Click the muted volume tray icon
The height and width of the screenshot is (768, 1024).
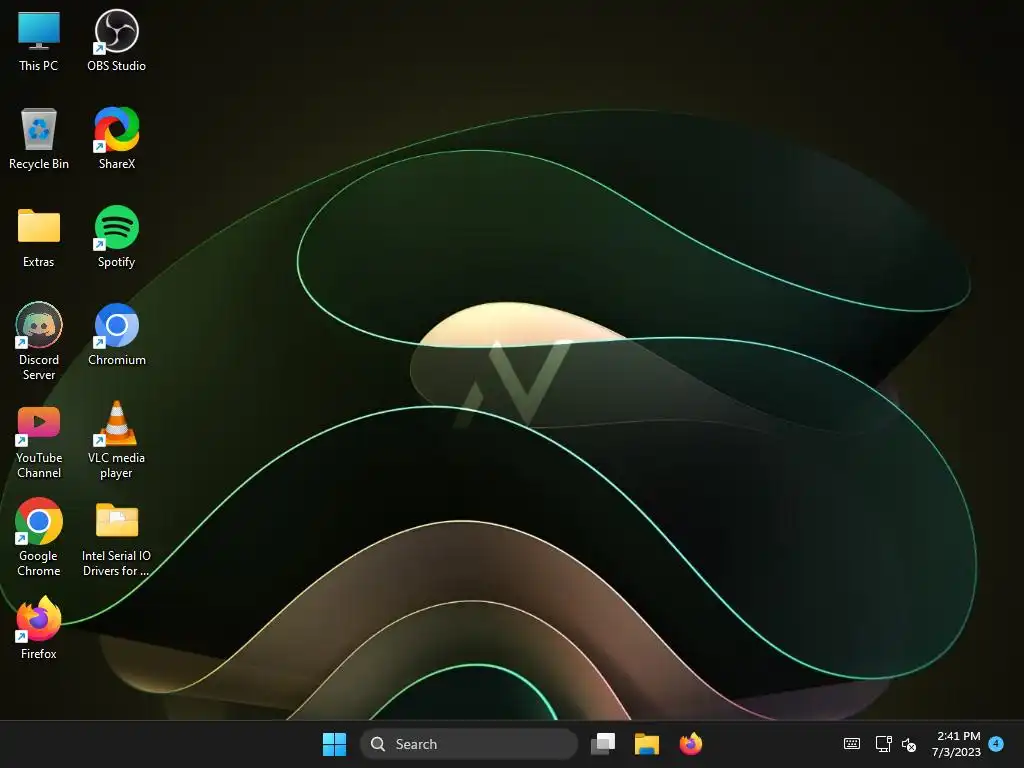point(908,744)
